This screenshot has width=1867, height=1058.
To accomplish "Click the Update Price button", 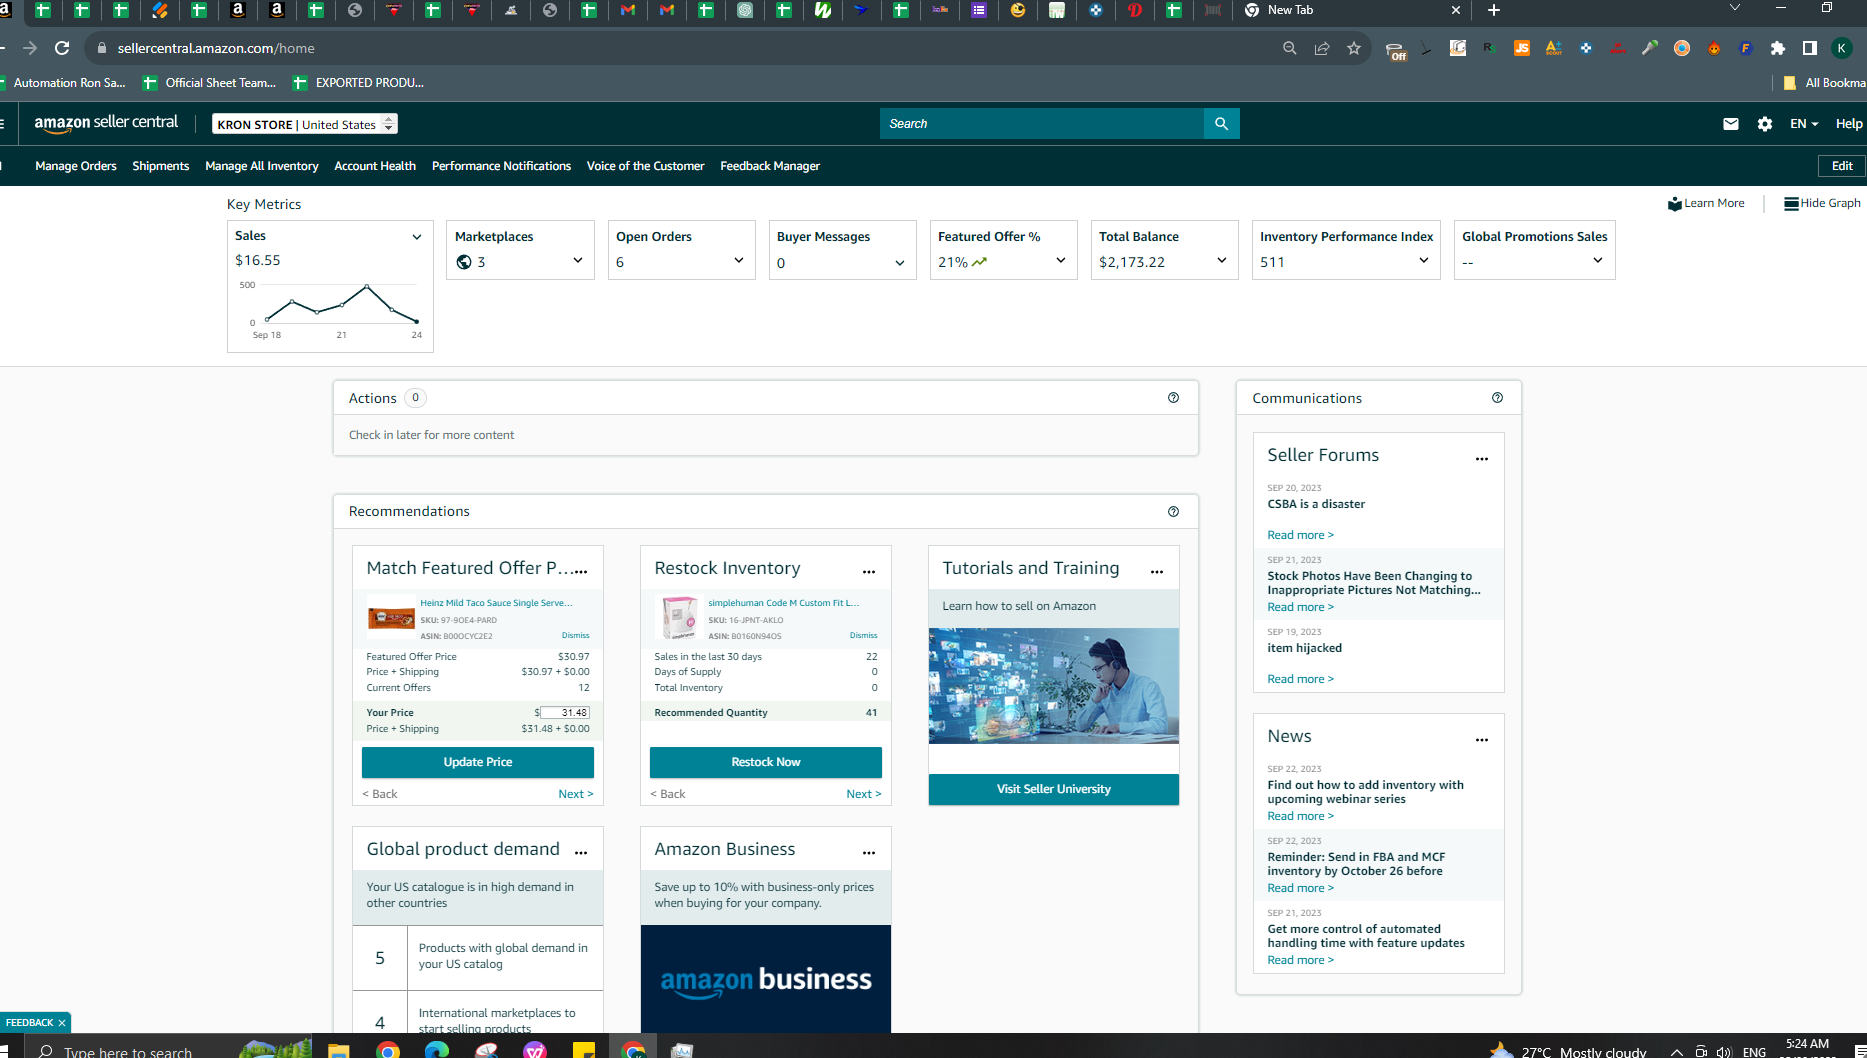I will [x=478, y=762].
